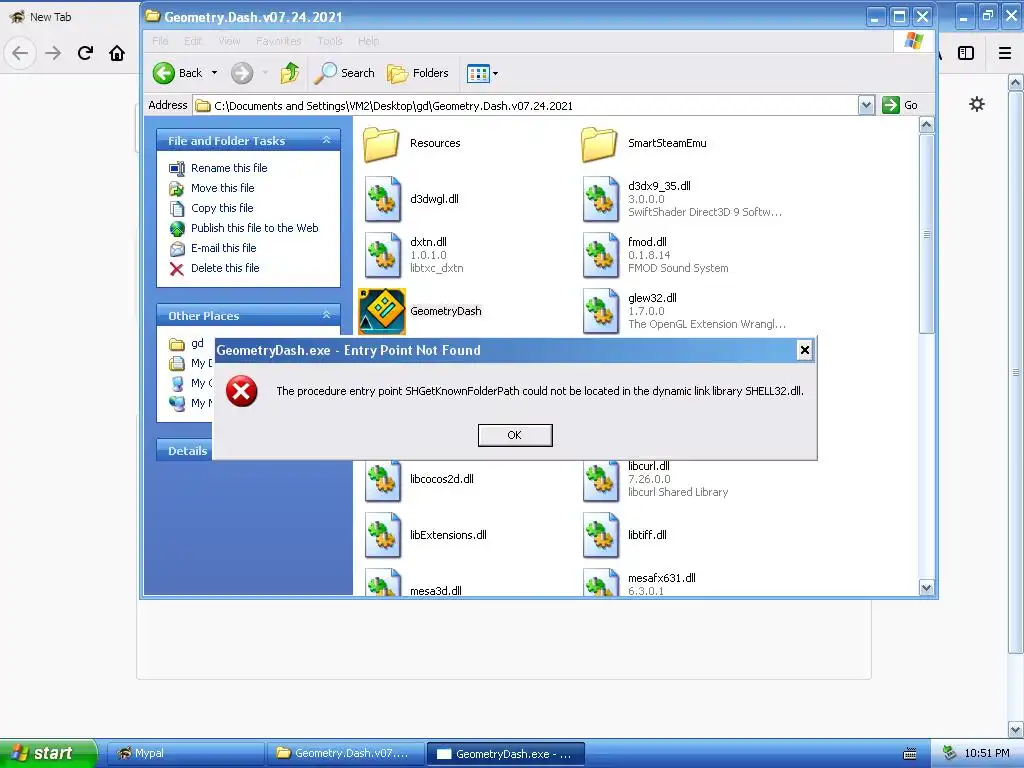Open the SmartSteamEmu folder icon
The height and width of the screenshot is (768, 1024).
[599, 144]
